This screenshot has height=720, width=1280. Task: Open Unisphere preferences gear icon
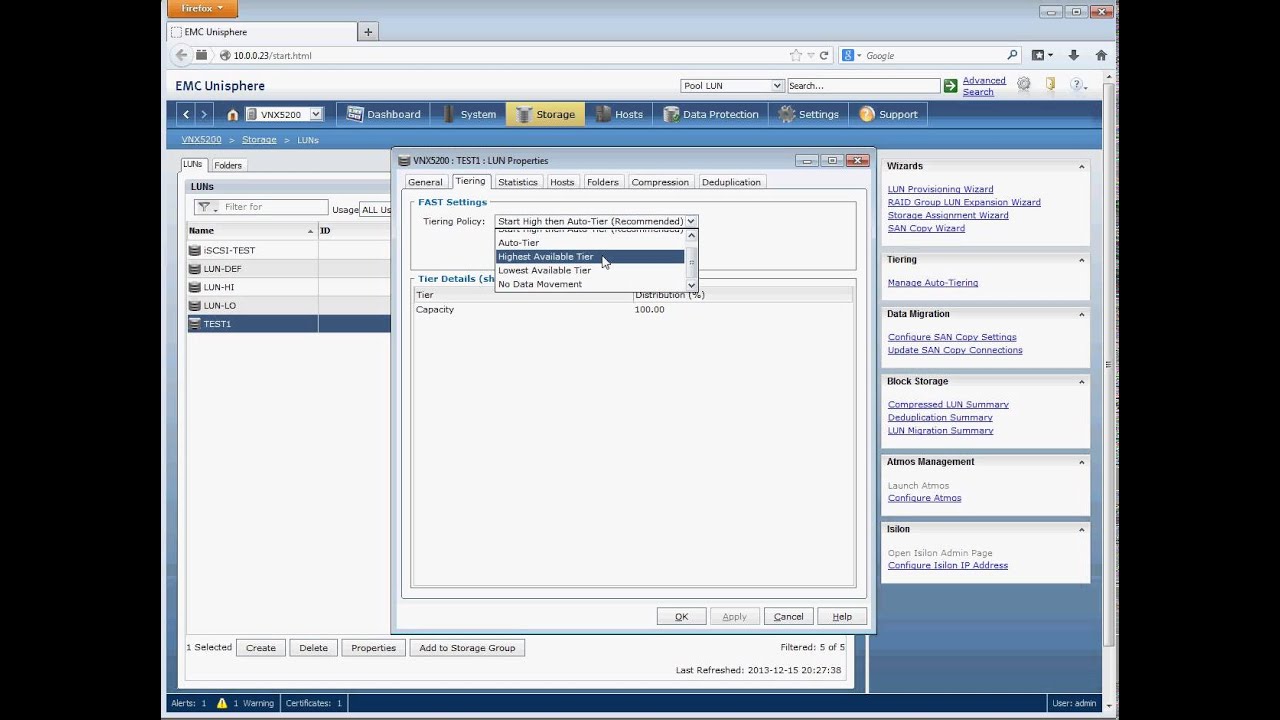(1024, 86)
